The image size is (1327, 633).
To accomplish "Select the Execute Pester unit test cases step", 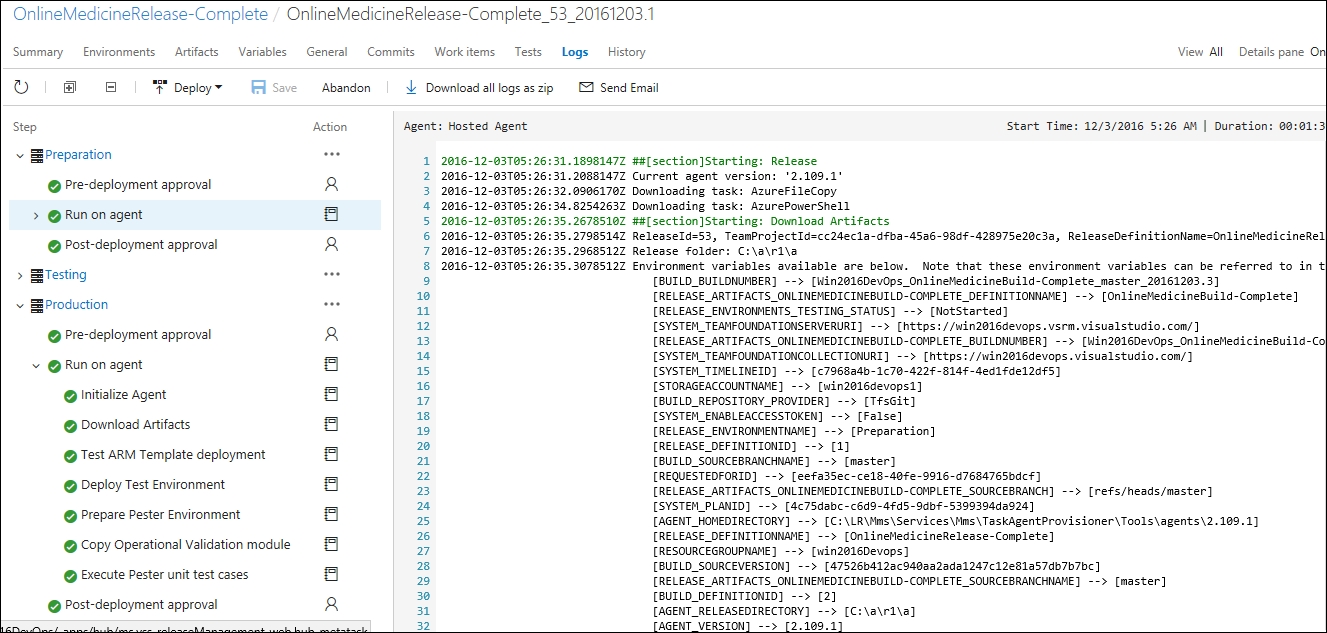I will coord(165,575).
